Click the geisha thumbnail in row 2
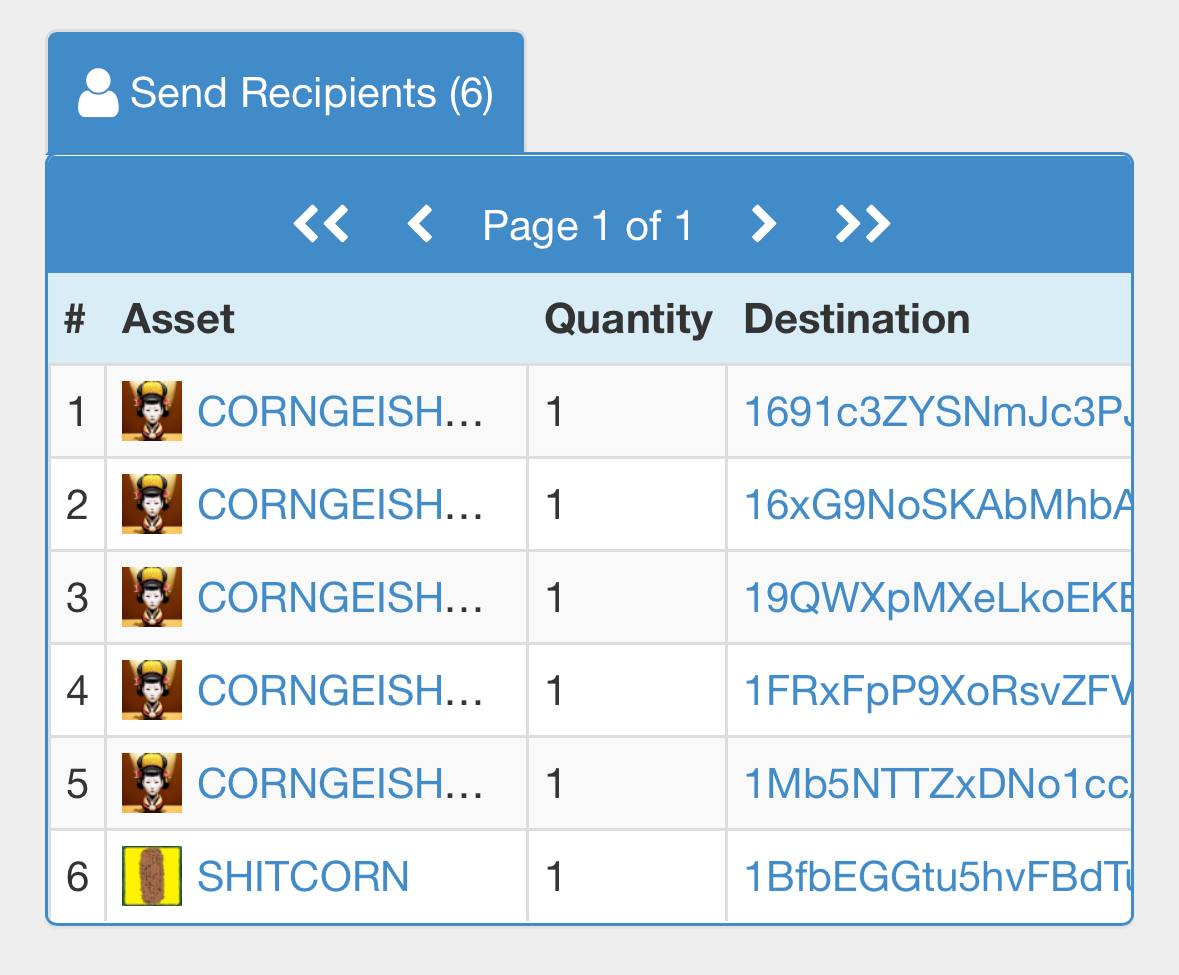 152,504
